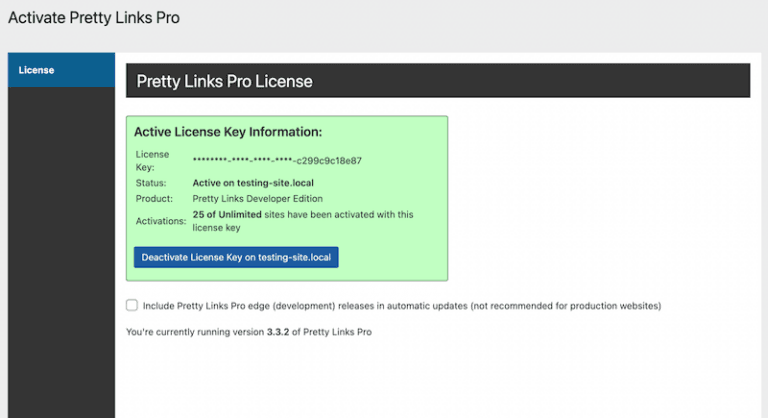Click the Activations field label
Screen dimensions: 768x418
[x=160, y=220]
